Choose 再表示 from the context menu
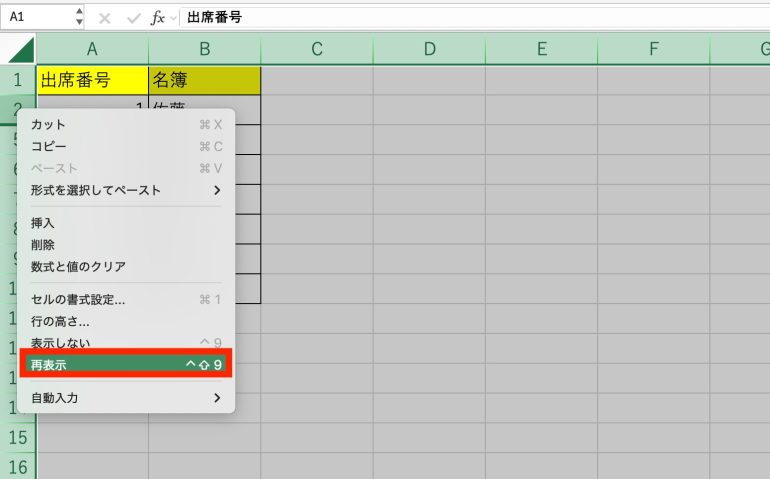The image size is (770, 479). point(126,364)
